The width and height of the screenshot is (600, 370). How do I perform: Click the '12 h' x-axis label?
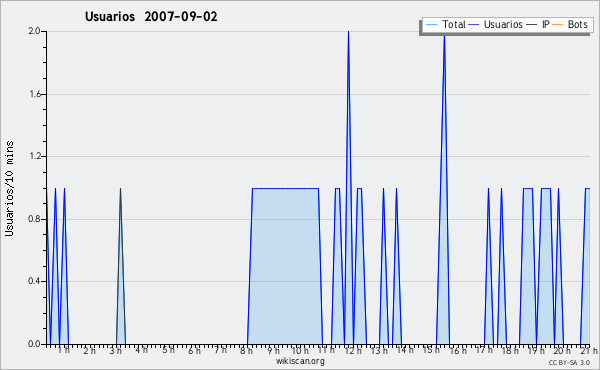coord(353,351)
